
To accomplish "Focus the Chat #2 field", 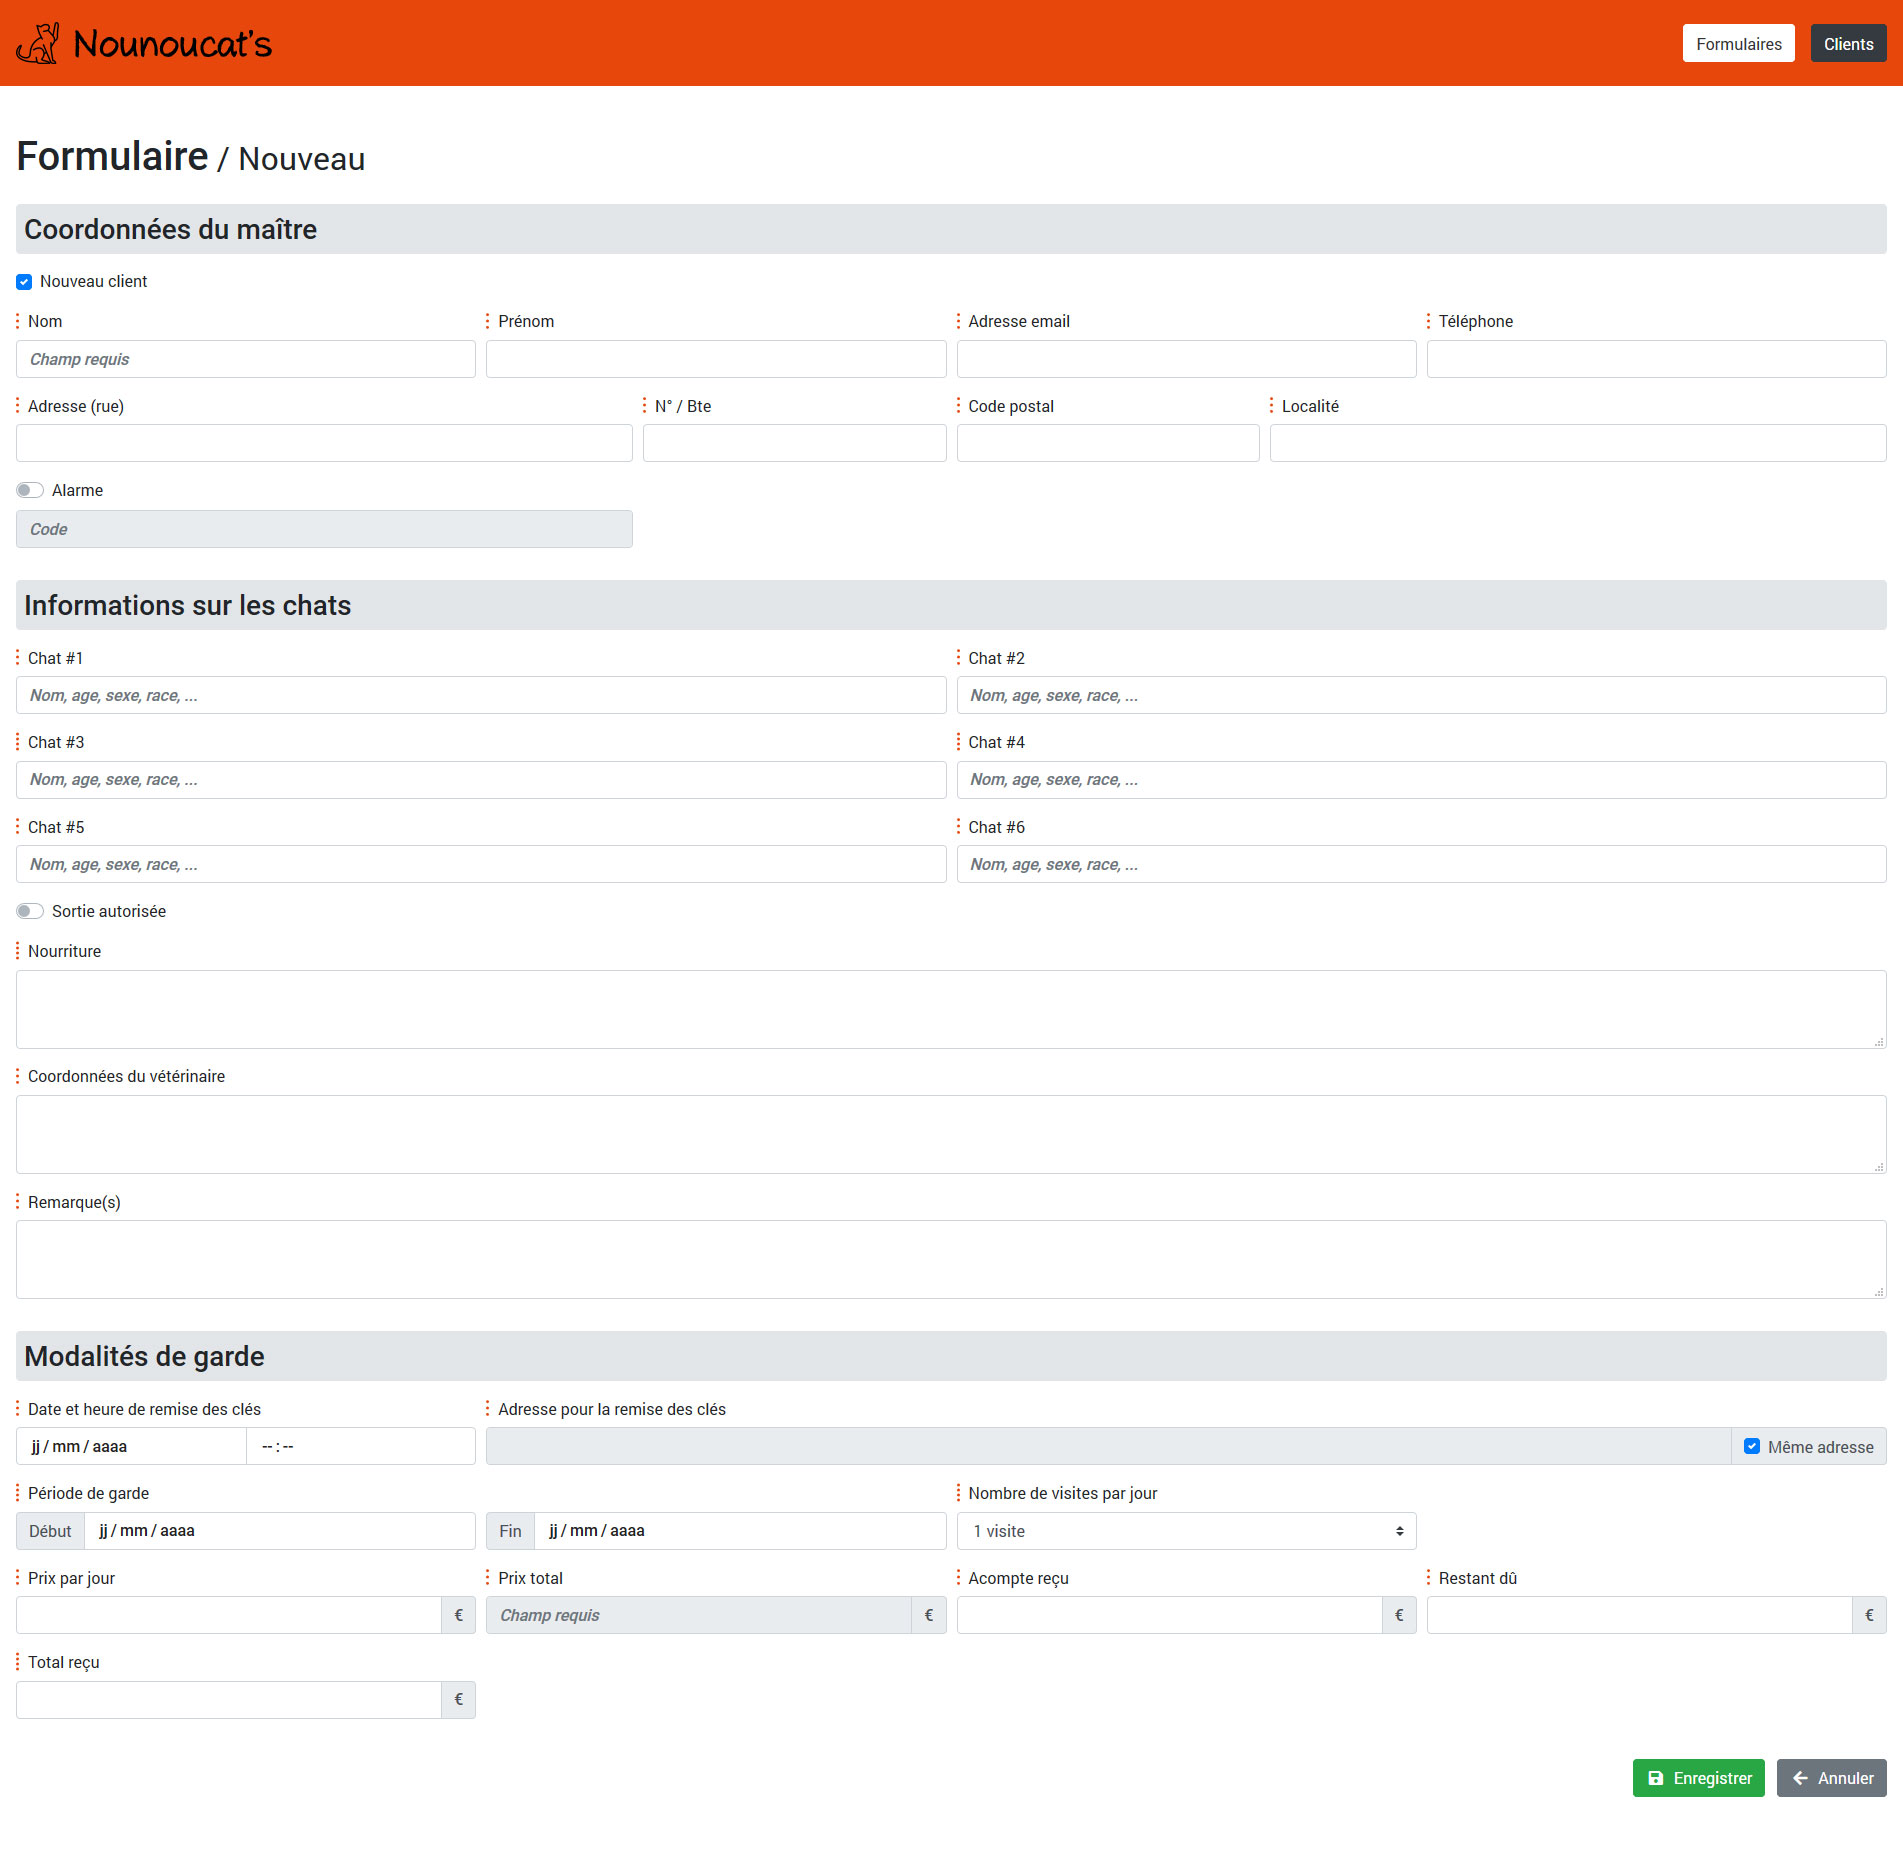I will (1421, 695).
